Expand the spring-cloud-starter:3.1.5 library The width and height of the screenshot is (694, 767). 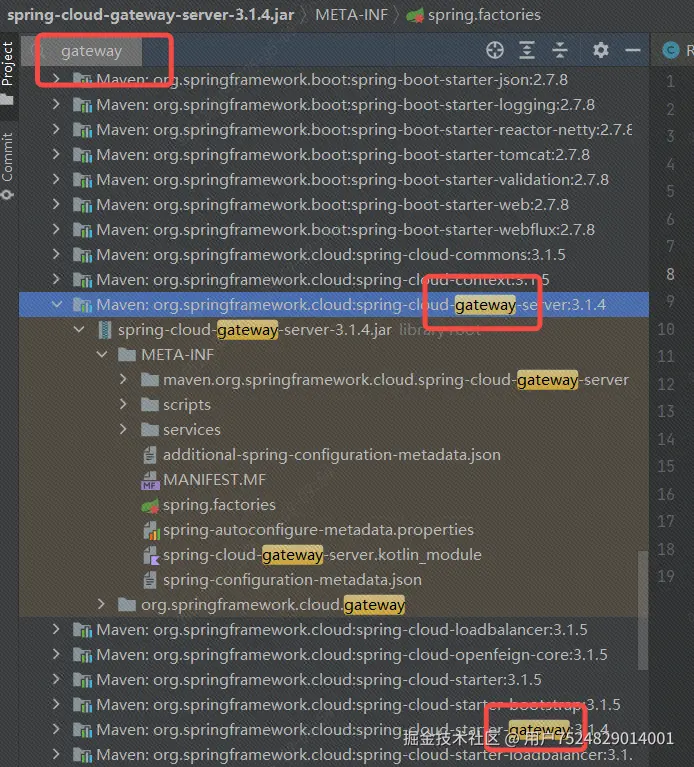point(56,678)
